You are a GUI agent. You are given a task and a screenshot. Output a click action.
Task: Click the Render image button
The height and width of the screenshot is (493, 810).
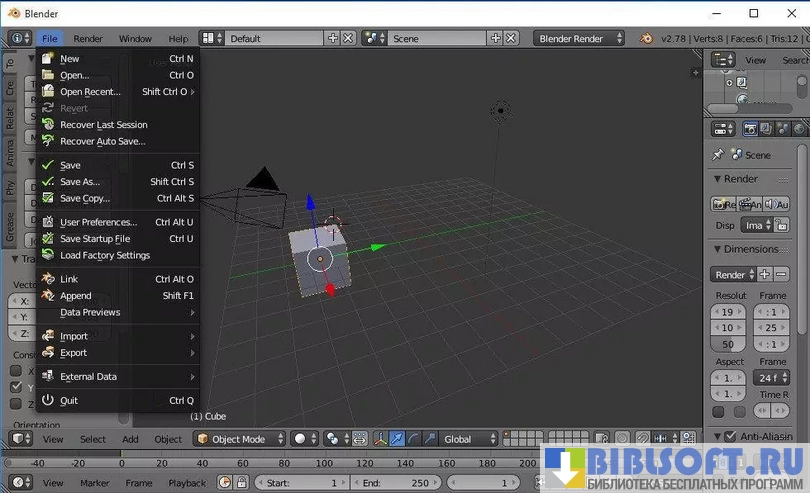click(x=724, y=204)
